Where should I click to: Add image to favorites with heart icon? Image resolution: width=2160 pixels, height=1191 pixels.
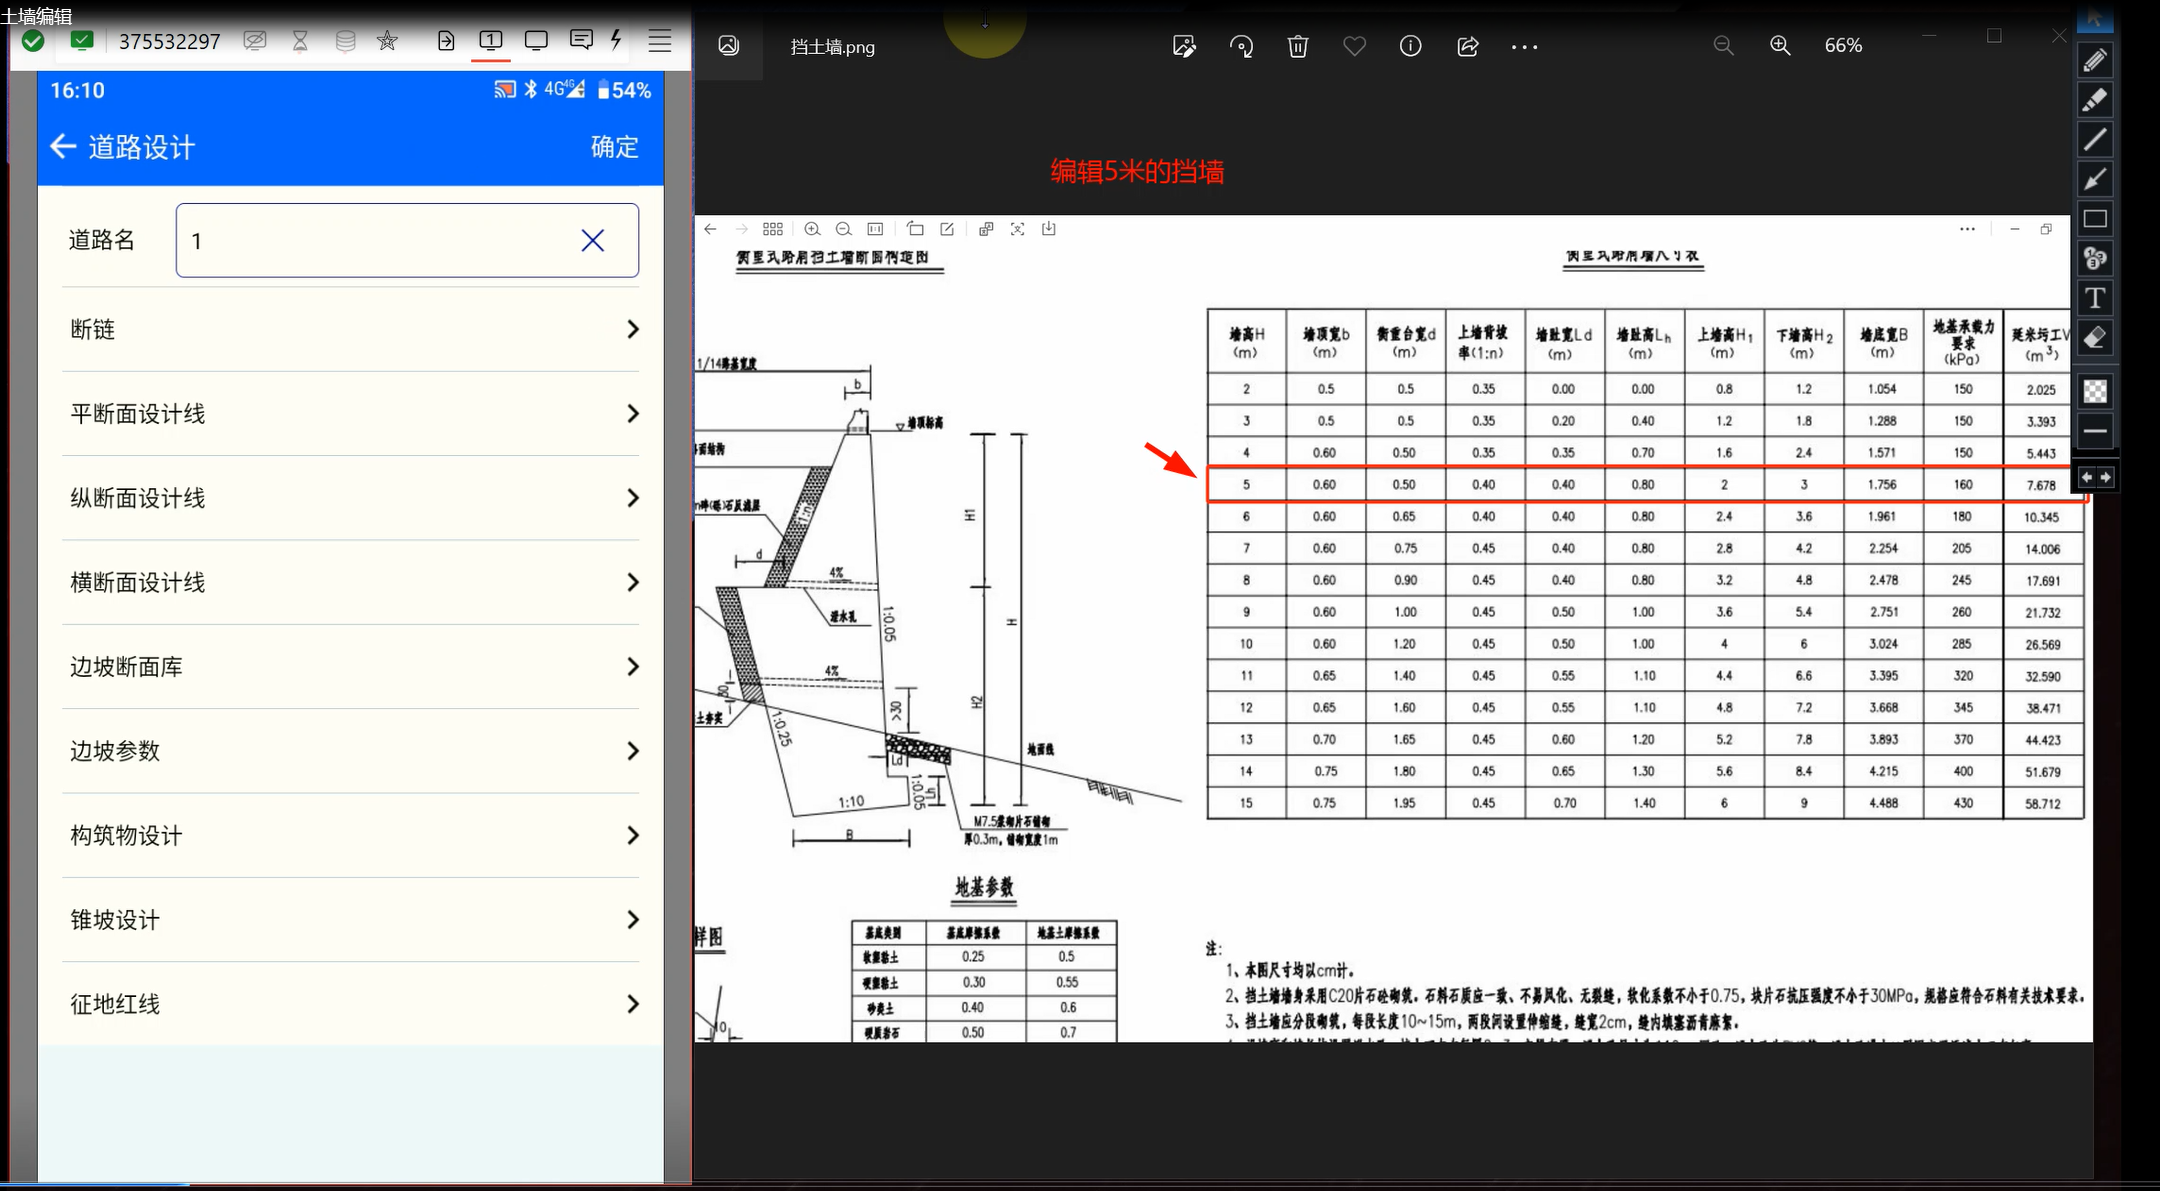pos(1354,46)
